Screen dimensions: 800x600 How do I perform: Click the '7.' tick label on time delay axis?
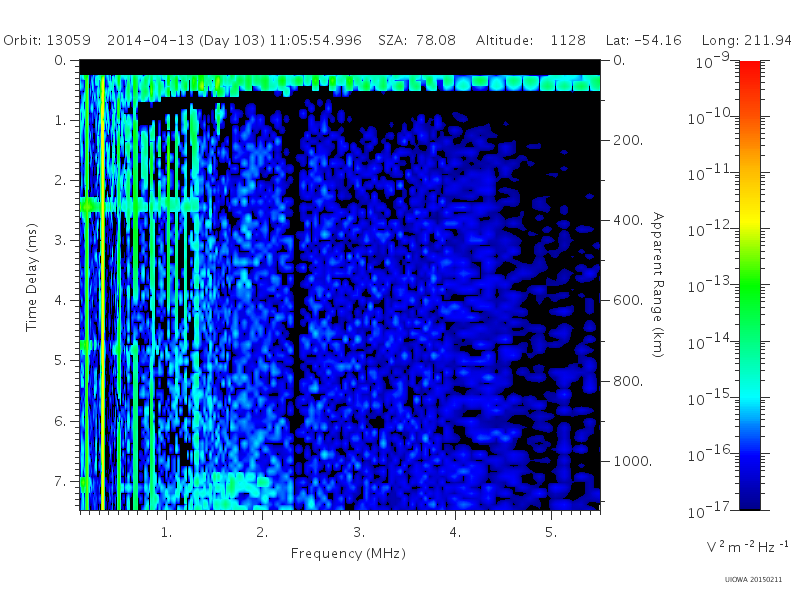(x=60, y=481)
